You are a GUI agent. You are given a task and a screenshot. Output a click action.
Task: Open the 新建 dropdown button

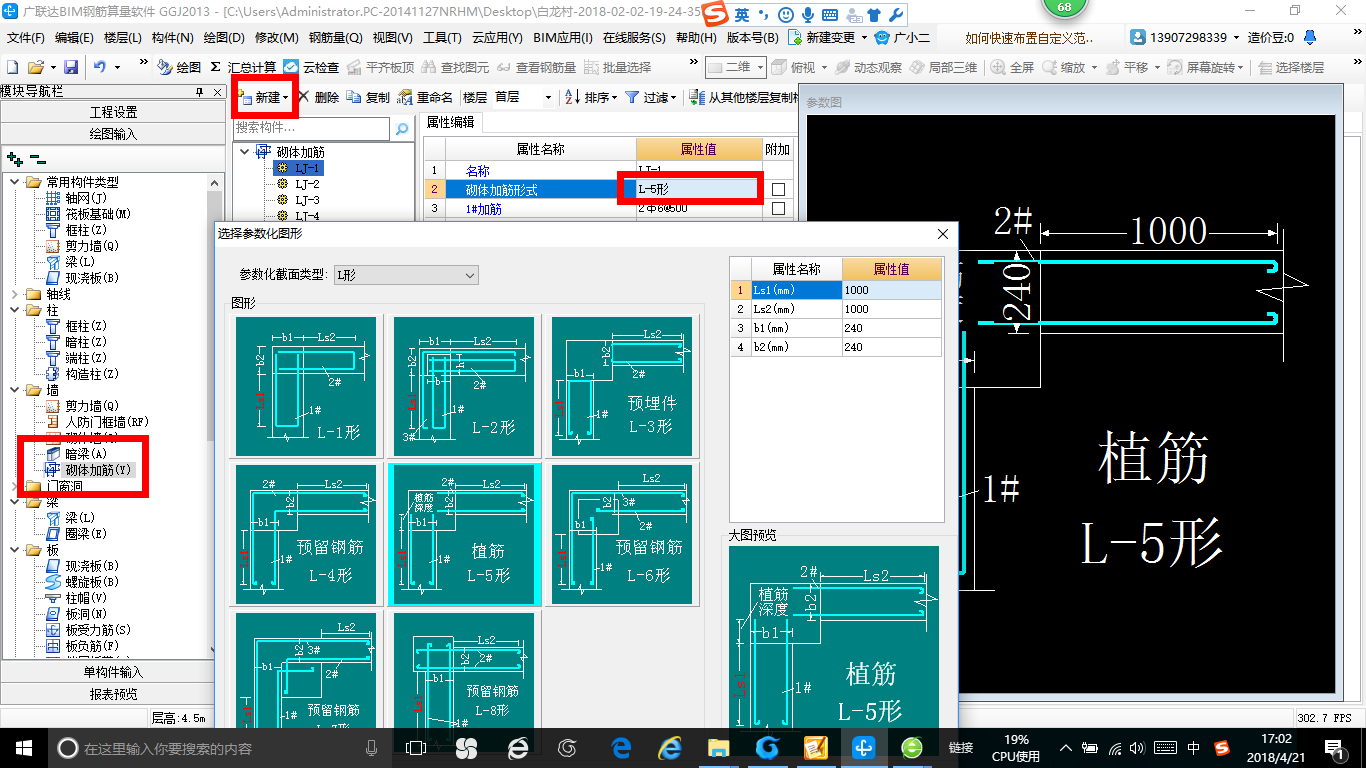pos(264,98)
